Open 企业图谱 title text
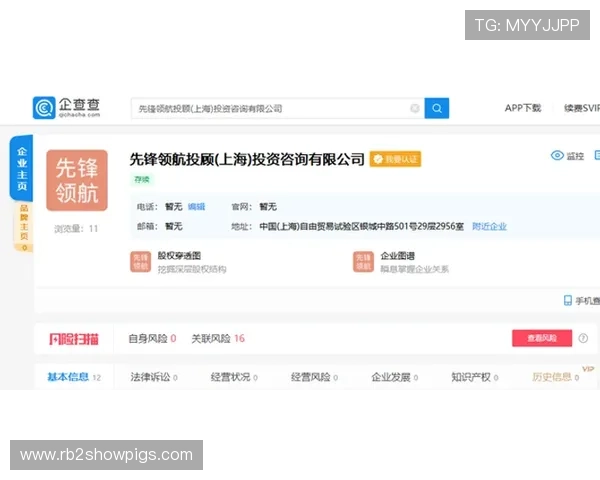The height and width of the screenshot is (480, 600). pos(398,255)
